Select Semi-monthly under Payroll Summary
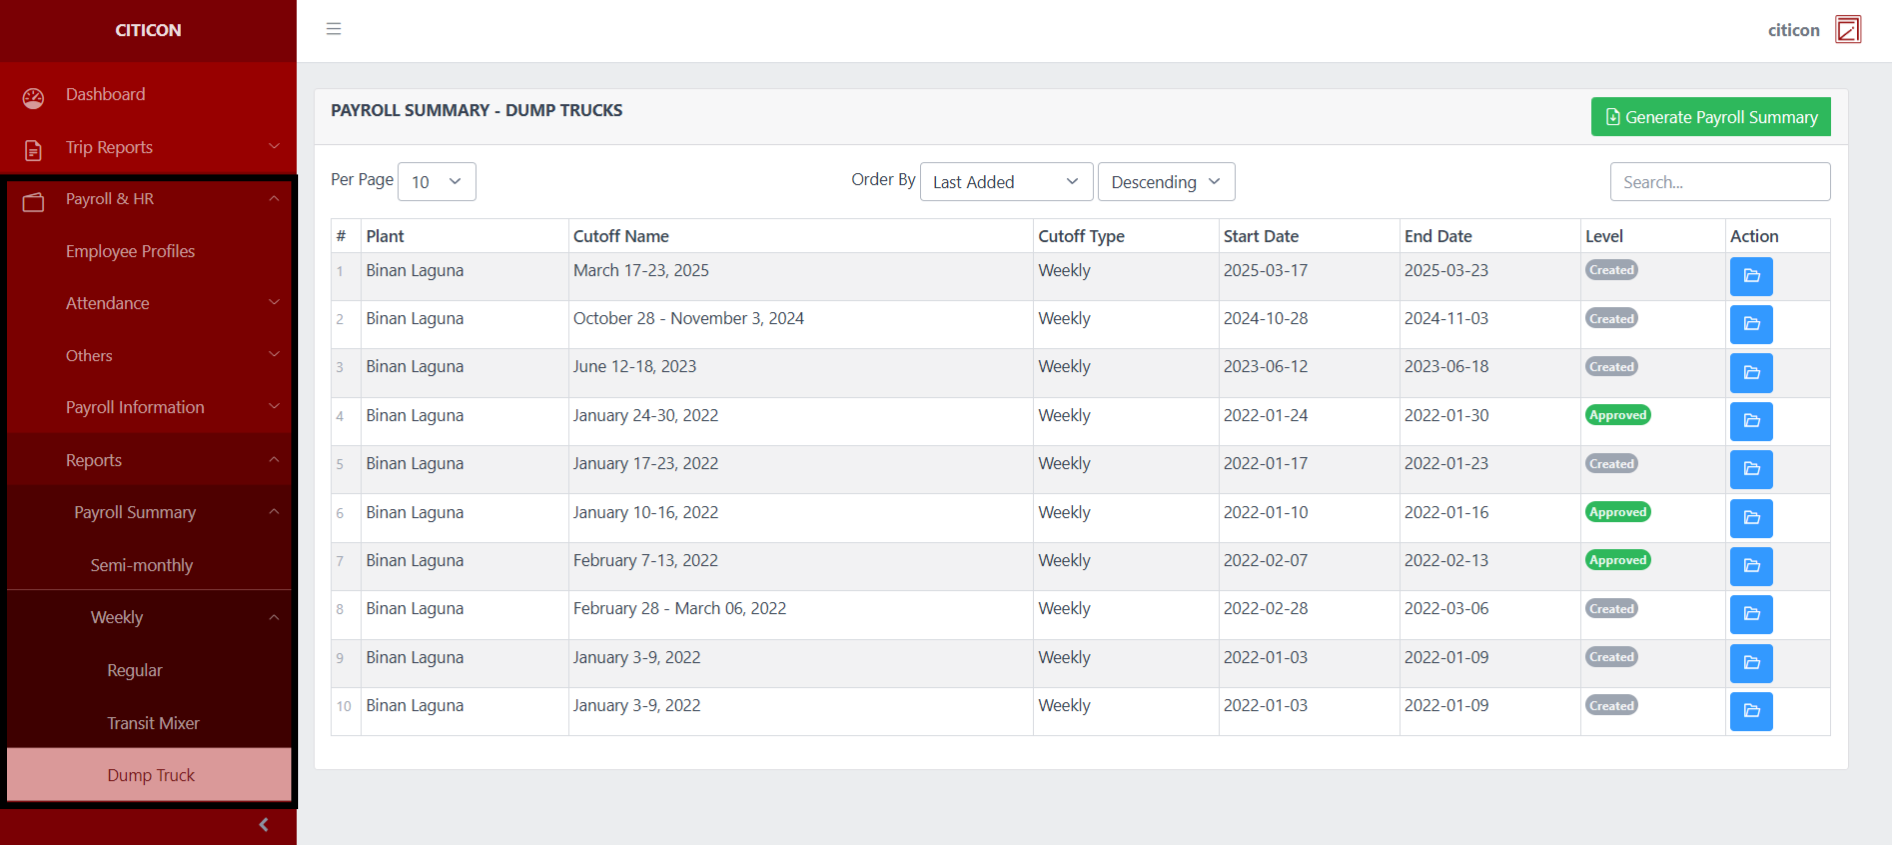This screenshot has height=845, width=1892. [x=142, y=565]
